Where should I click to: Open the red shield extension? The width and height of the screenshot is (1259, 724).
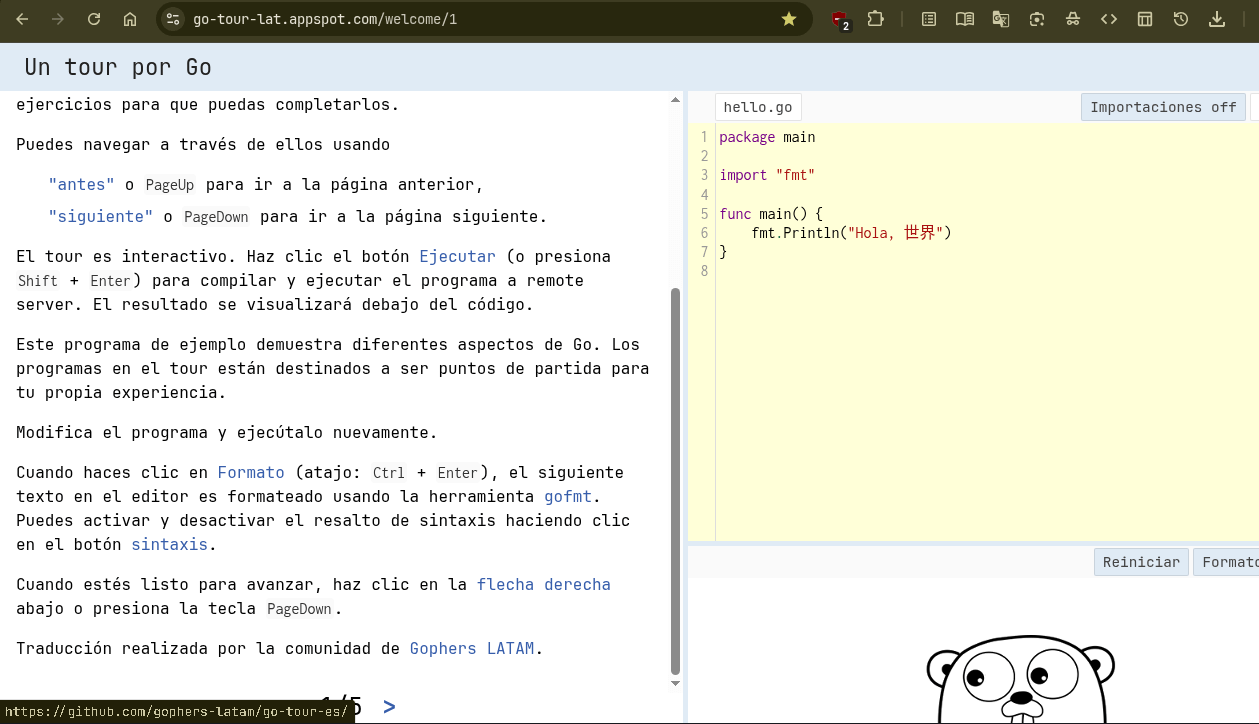[x=840, y=19]
